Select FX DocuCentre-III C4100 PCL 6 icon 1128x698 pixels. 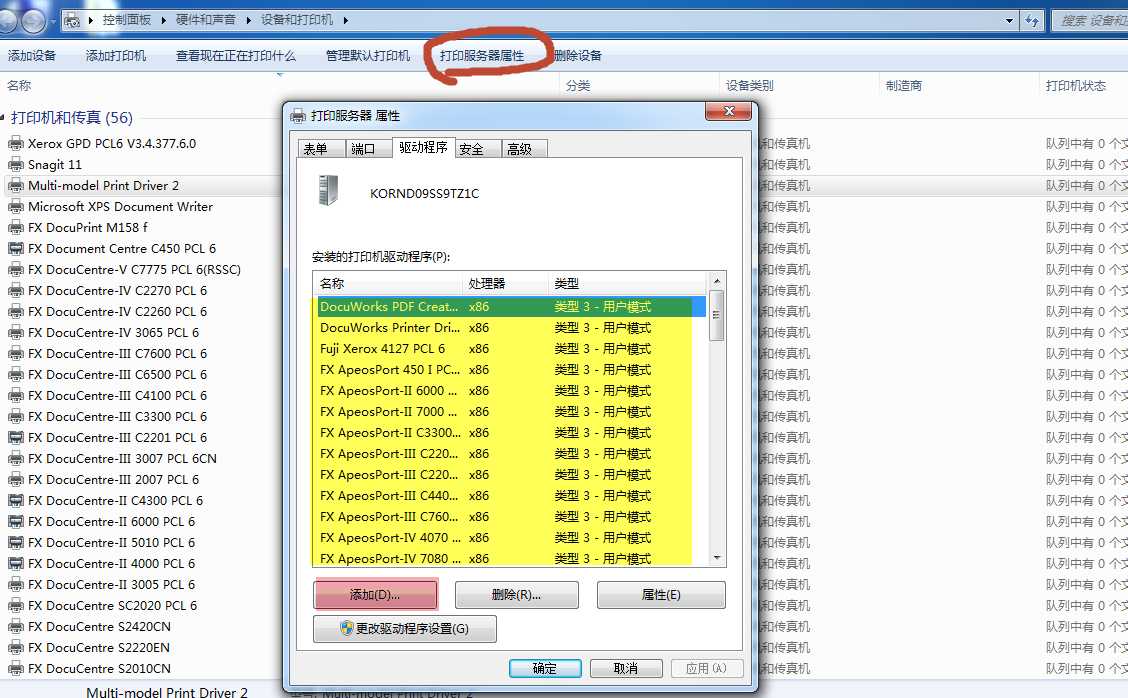[15, 395]
